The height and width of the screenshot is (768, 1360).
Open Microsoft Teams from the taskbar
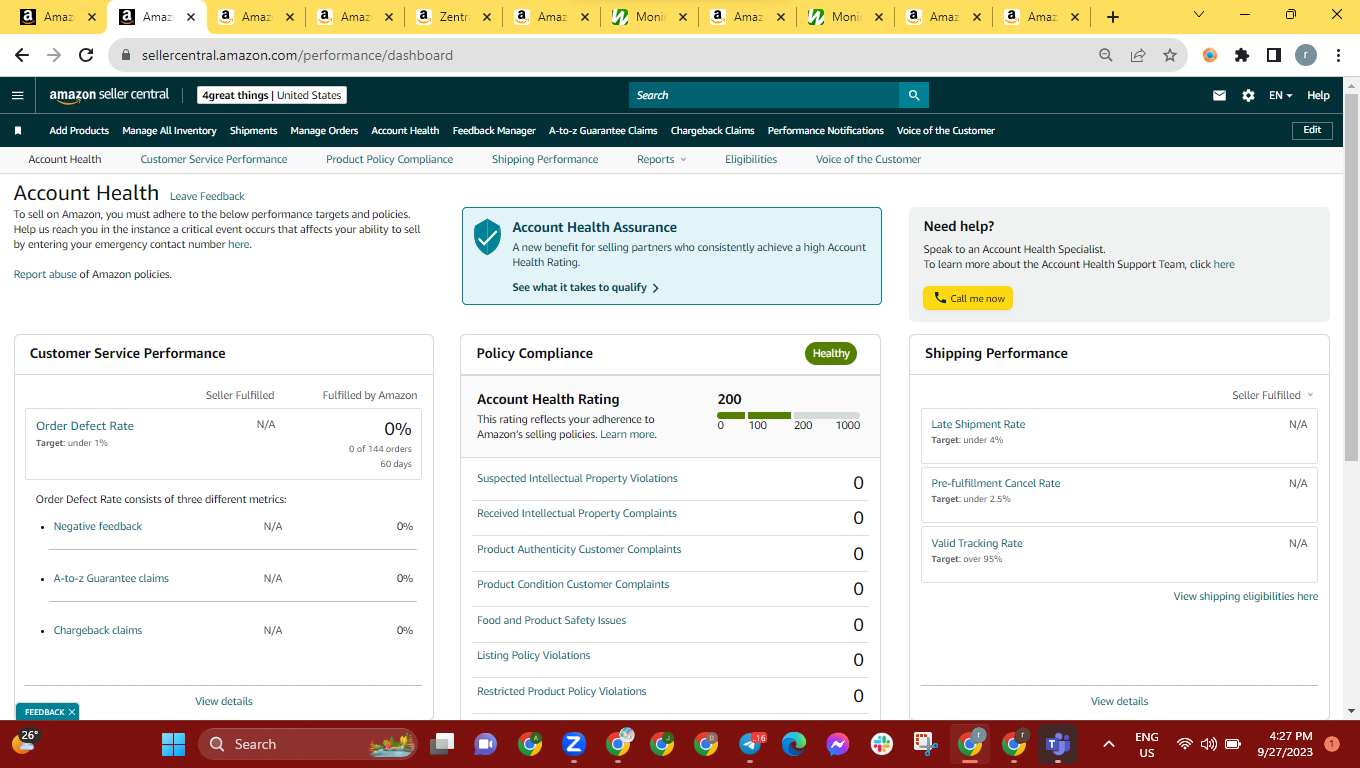coord(1057,744)
